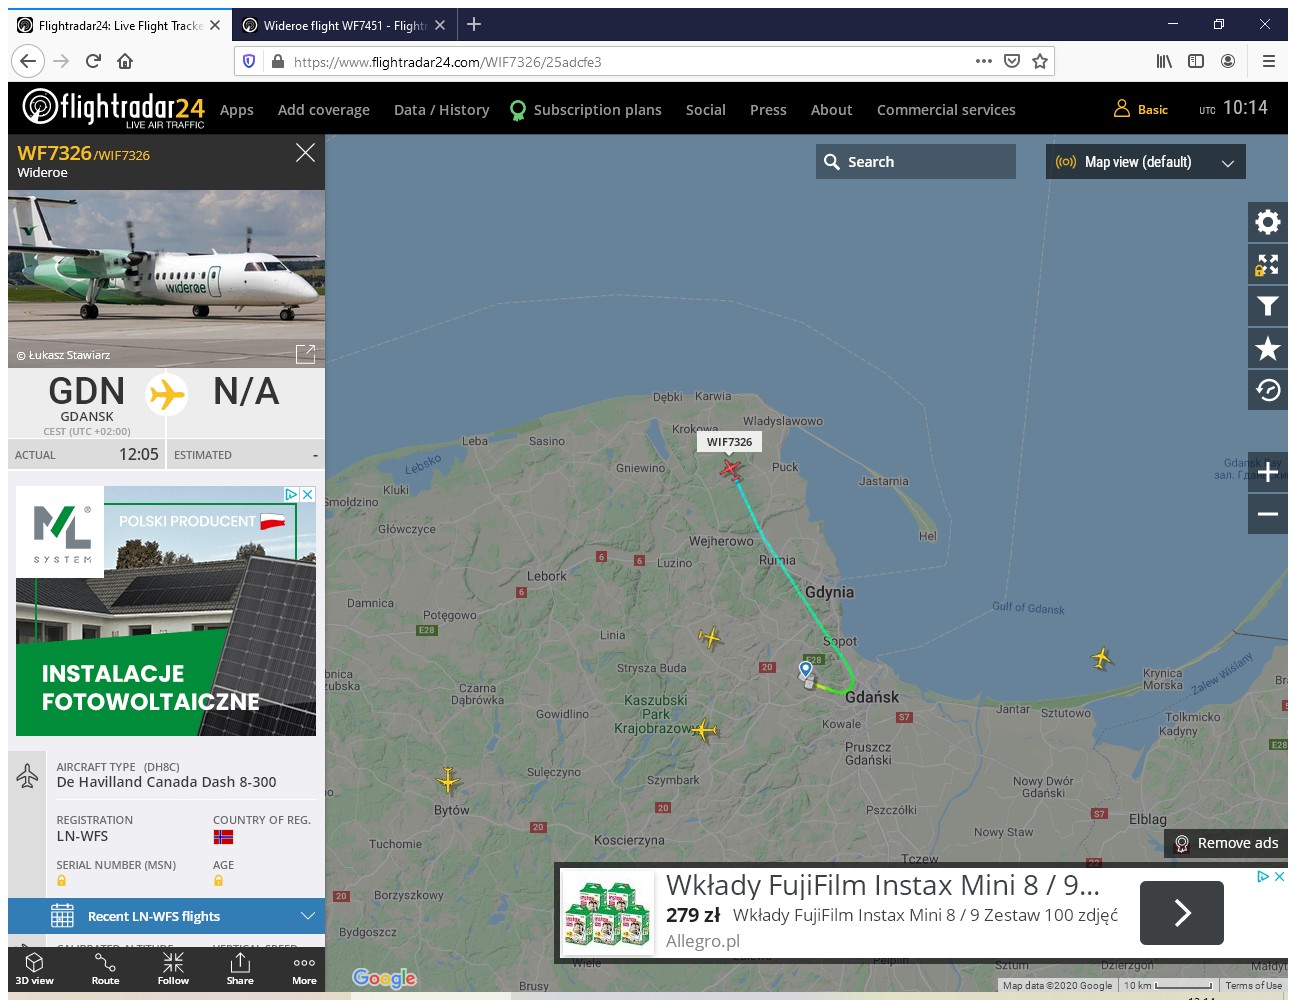This screenshot has width=1296, height=1000.
Task: Close the Wideroe flight WF7451 tab
Action: click(x=440, y=25)
